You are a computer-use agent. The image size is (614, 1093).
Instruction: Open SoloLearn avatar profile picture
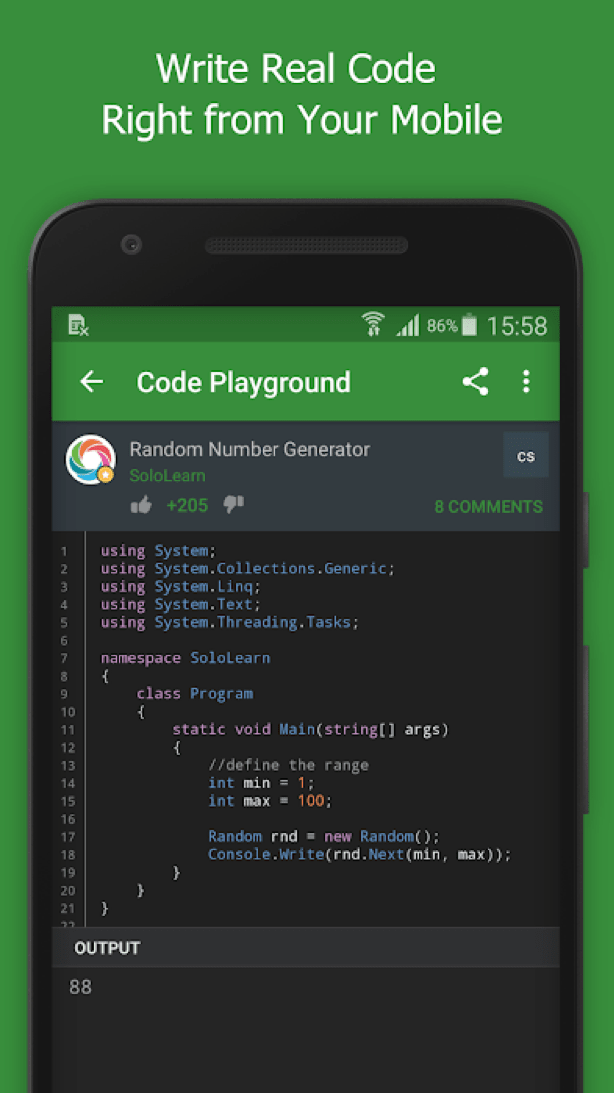[x=91, y=460]
